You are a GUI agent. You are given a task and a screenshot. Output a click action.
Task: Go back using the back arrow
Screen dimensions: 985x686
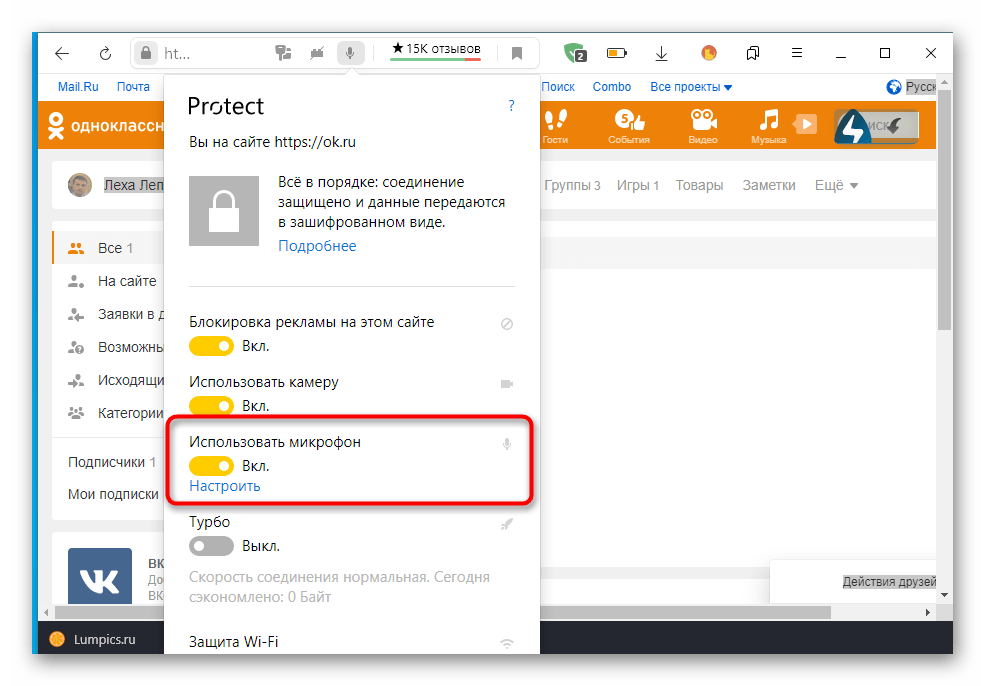point(62,53)
